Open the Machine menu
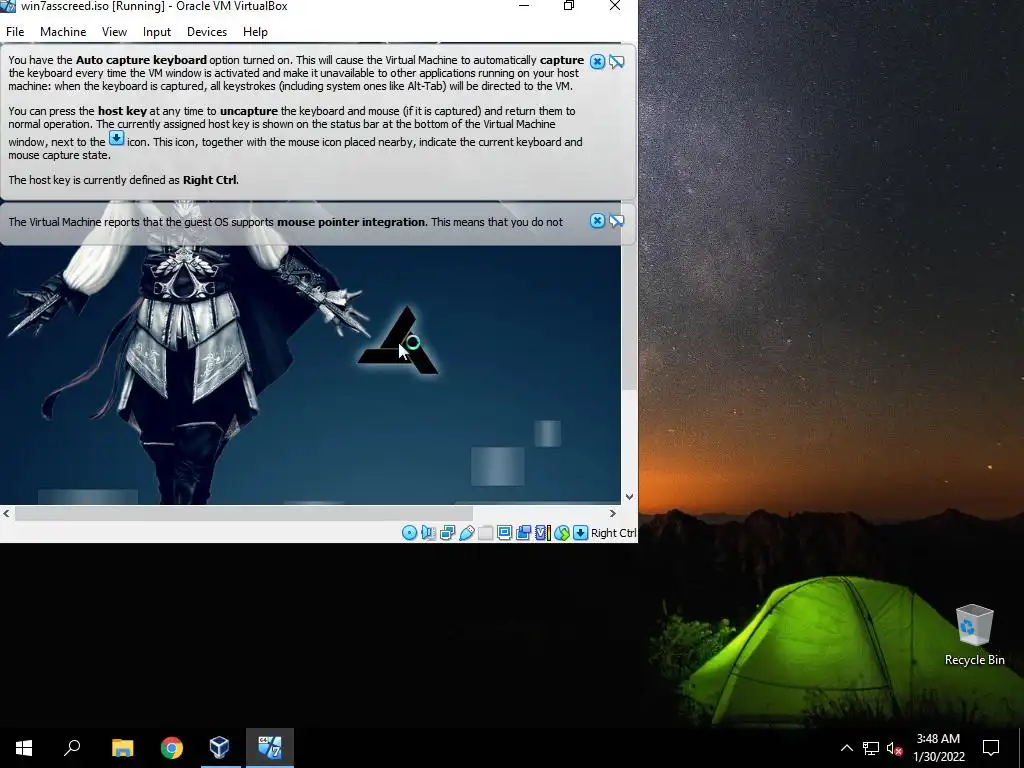This screenshot has width=1024, height=768. click(63, 31)
